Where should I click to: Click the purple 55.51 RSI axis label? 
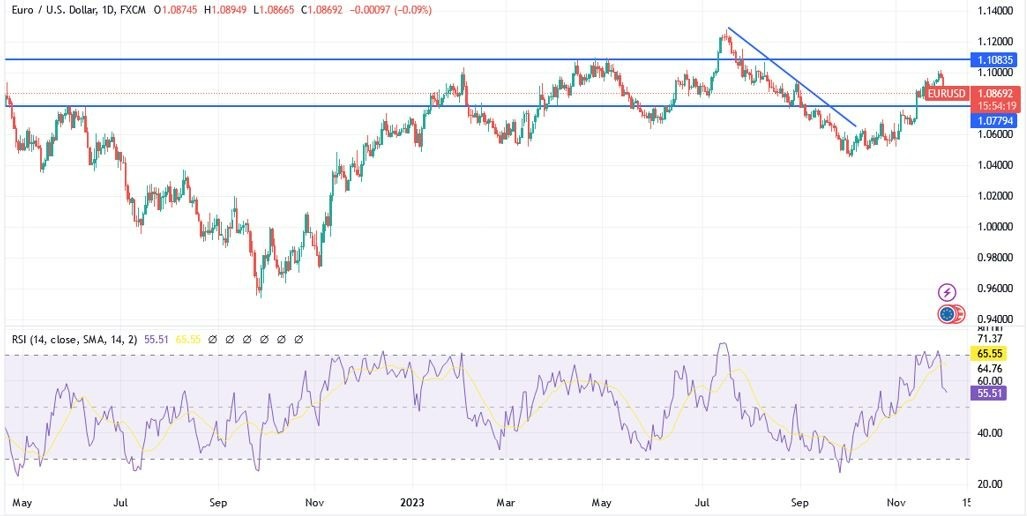click(x=990, y=393)
